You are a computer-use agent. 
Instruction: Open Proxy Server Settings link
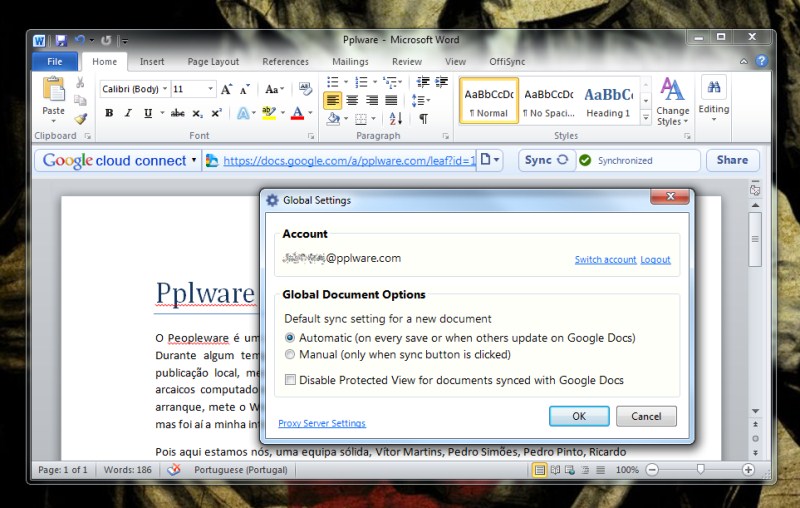pyautogui.click(x=322, y=423)
